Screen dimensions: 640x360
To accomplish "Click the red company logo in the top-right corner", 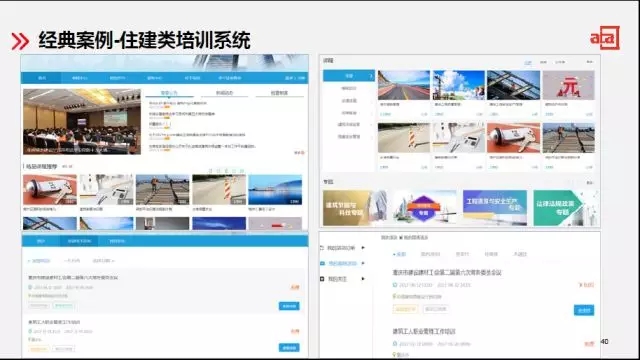I will pyautogui.click(x=605, y=38).
